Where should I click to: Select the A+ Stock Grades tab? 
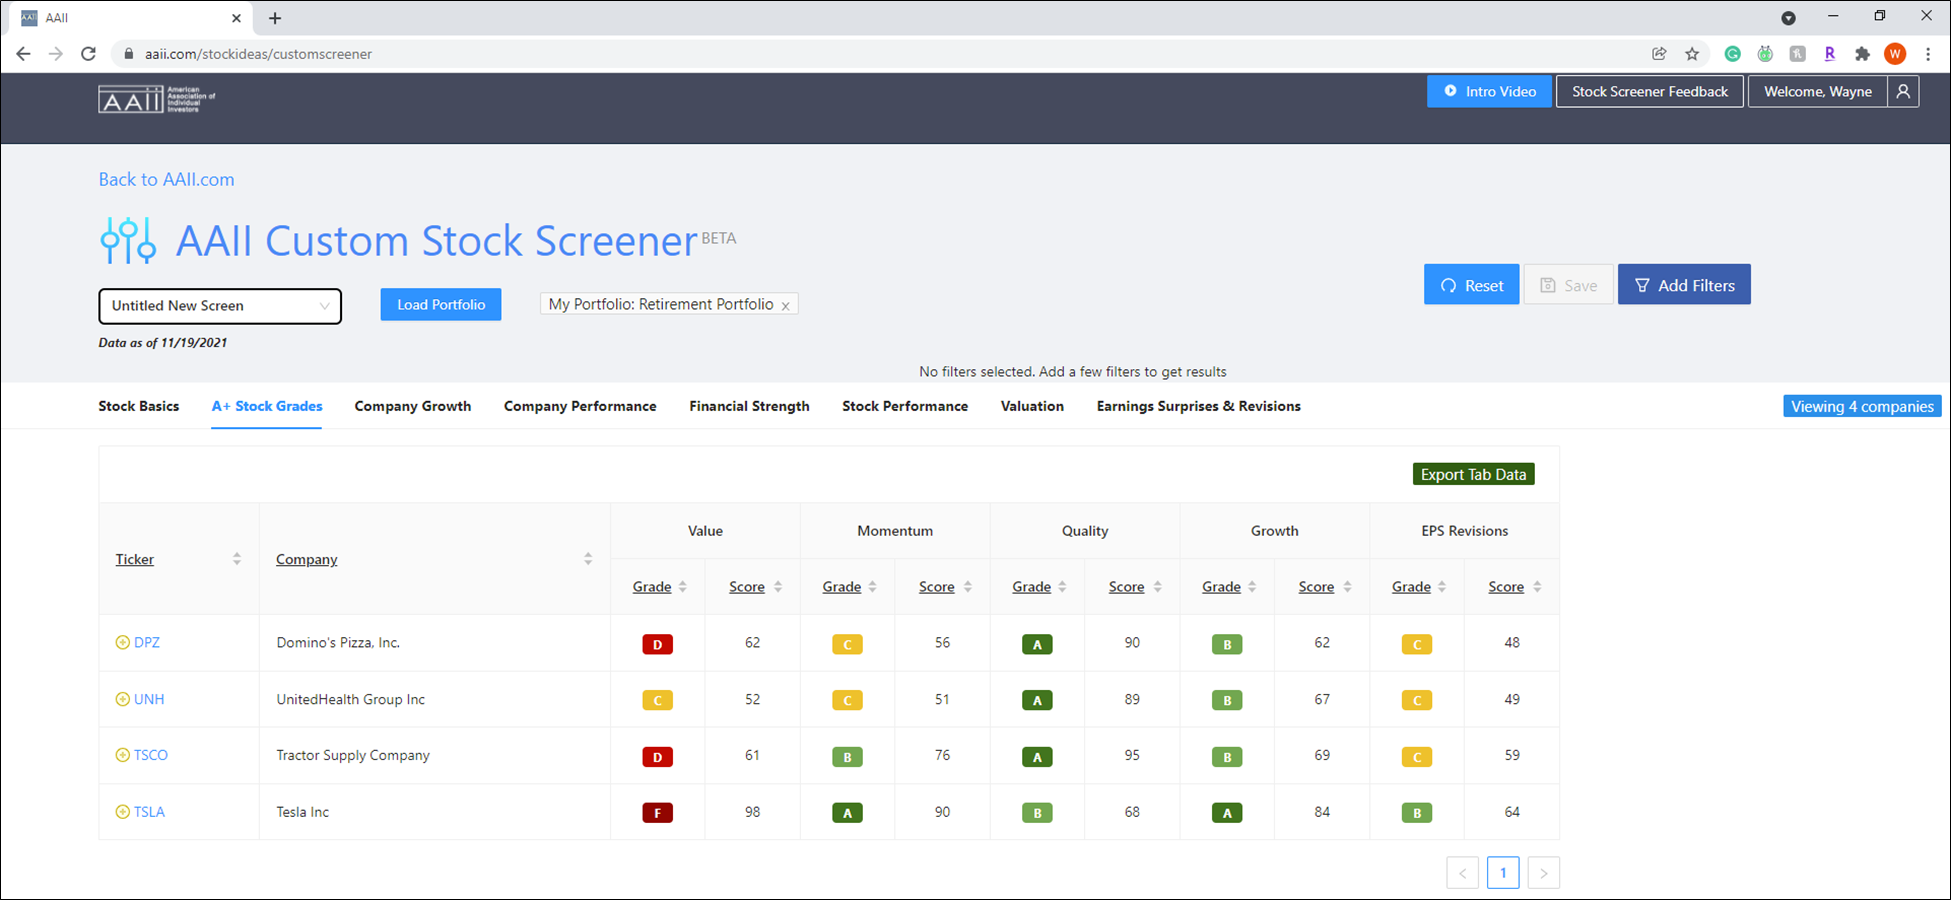click(x=267, y=406)
